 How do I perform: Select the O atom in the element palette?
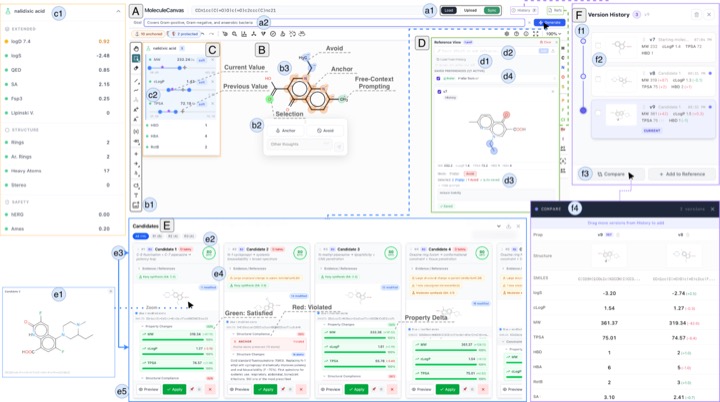[563, 77]
